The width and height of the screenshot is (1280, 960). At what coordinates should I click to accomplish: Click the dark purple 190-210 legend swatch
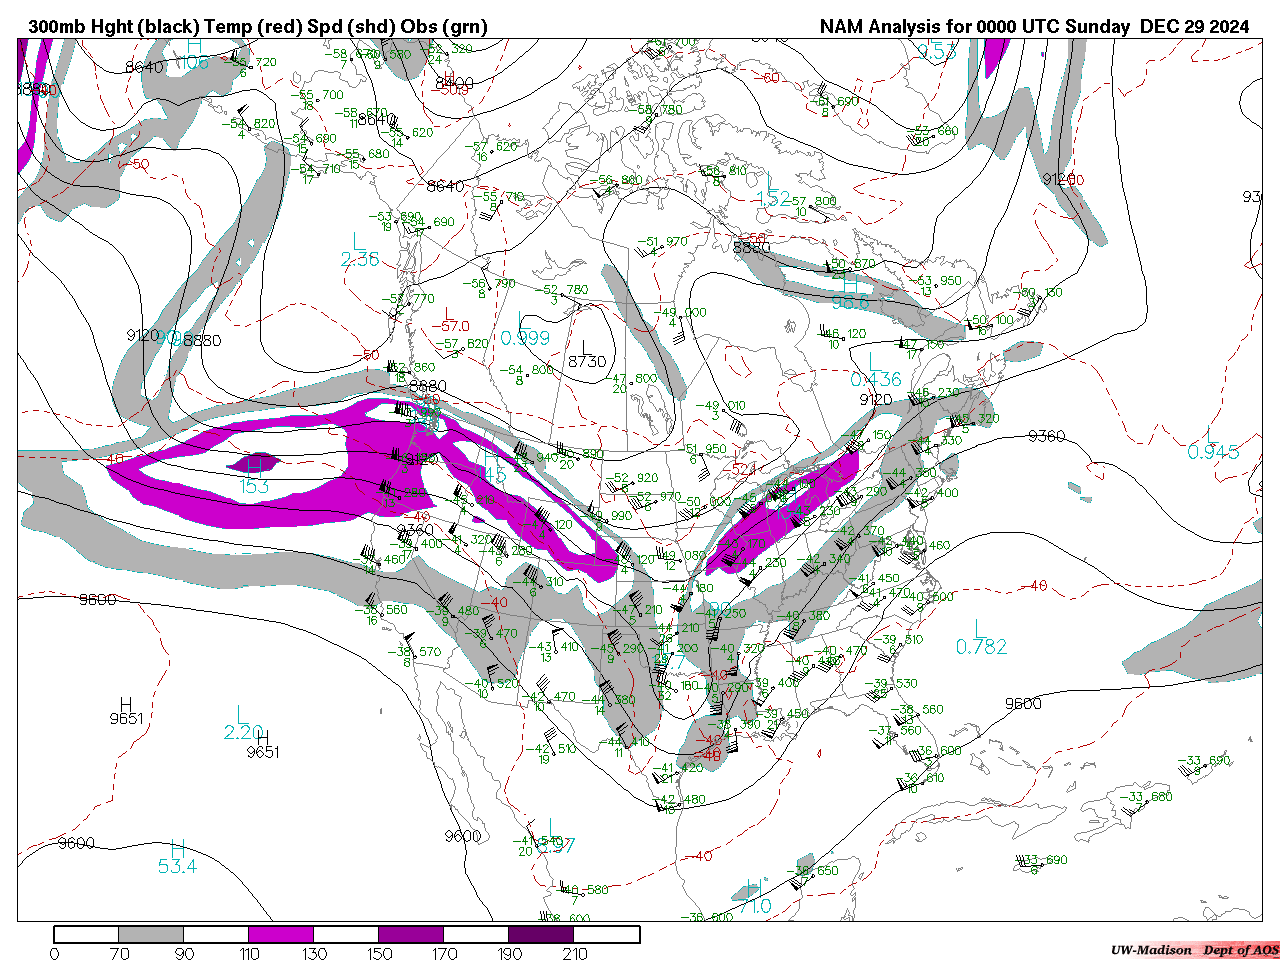(541, 935)
